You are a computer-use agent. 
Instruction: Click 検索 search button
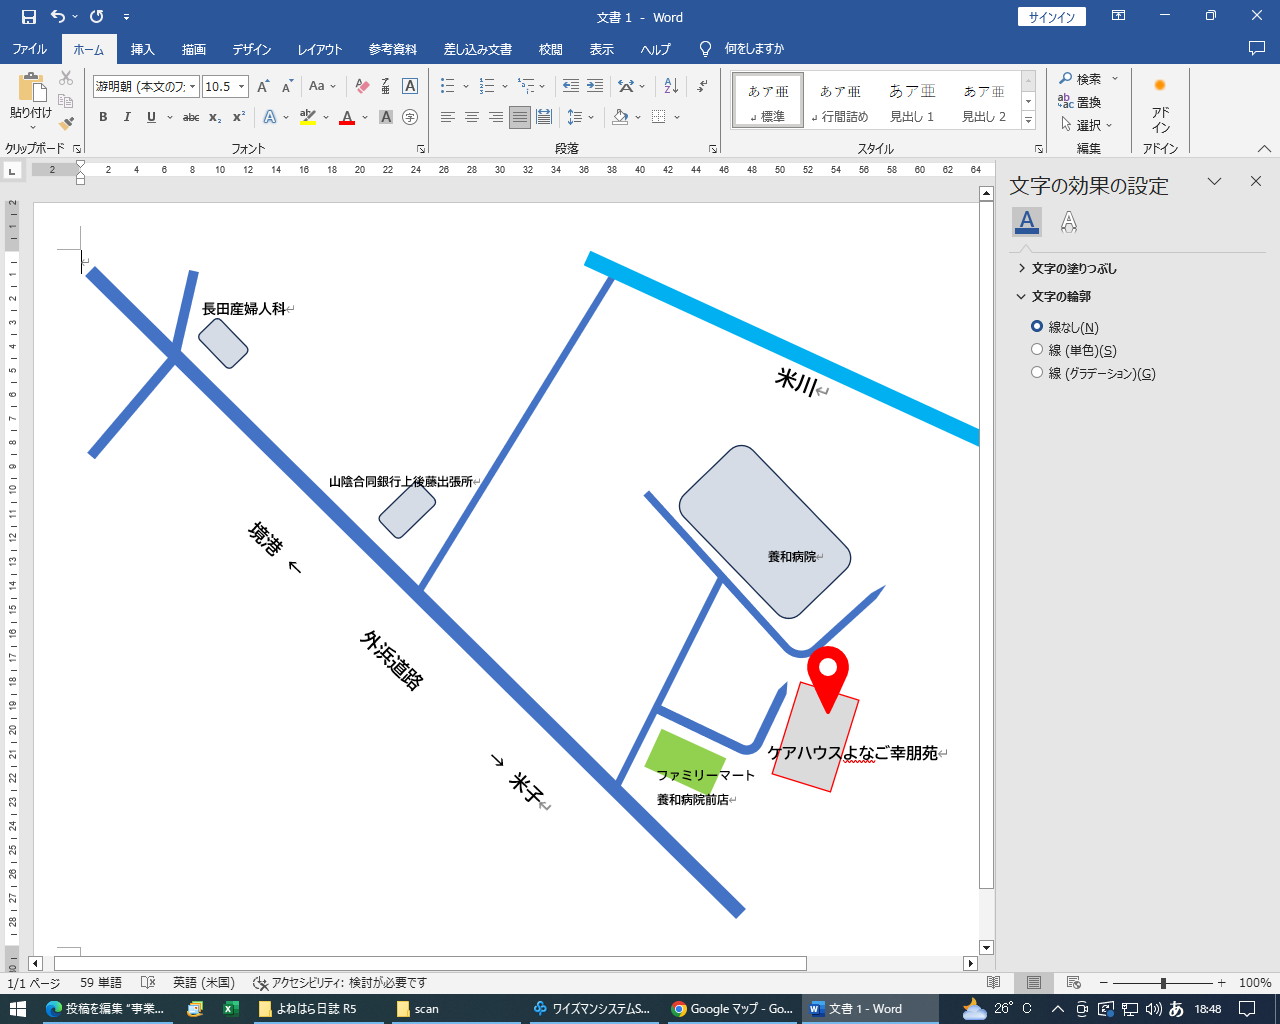pyautogui.click(x=1080, y=79)
